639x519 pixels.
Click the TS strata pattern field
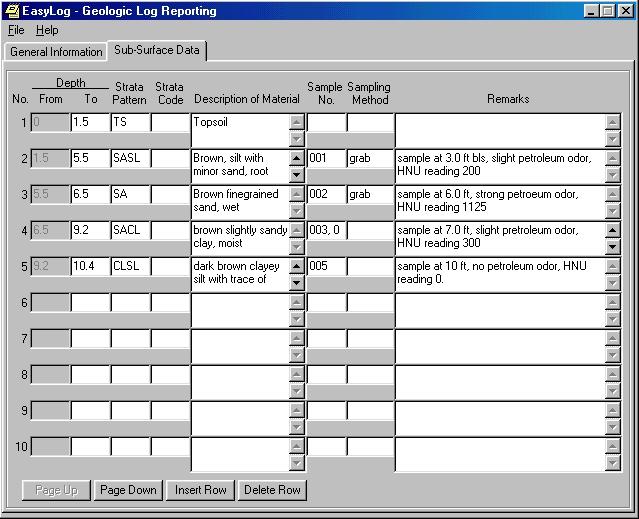[130, 122]
